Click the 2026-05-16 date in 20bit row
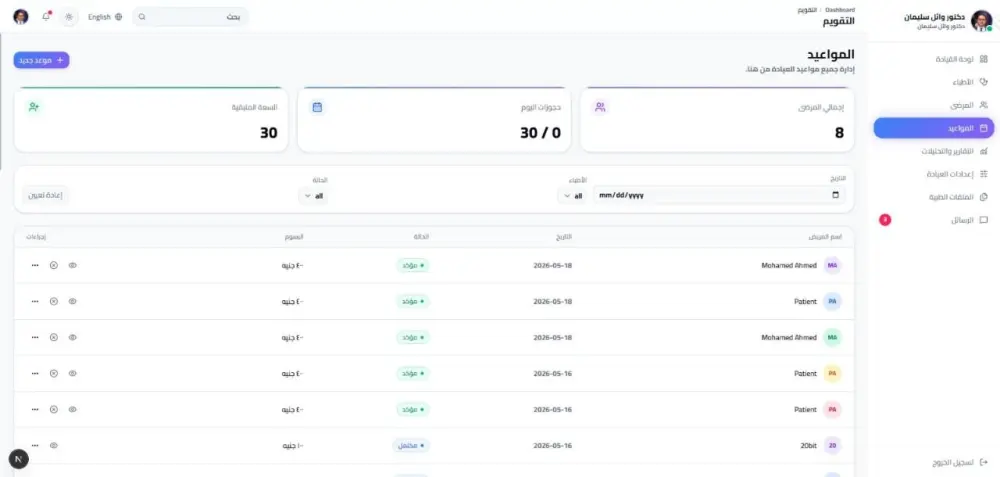 point(553,446)
